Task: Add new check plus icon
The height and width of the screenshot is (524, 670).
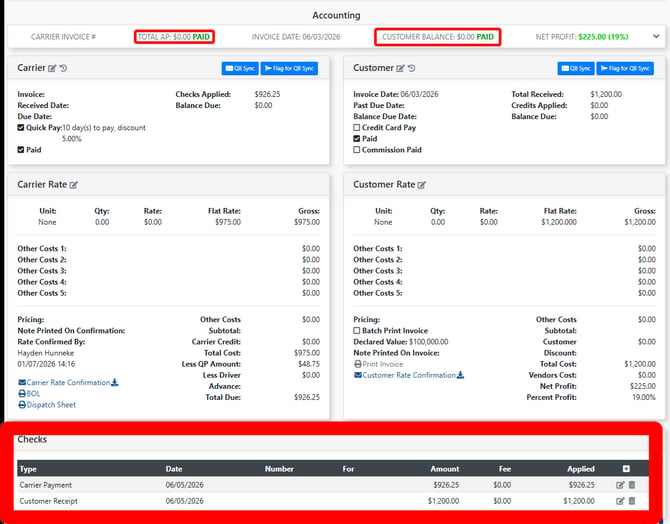Action: tap(626, 469)
